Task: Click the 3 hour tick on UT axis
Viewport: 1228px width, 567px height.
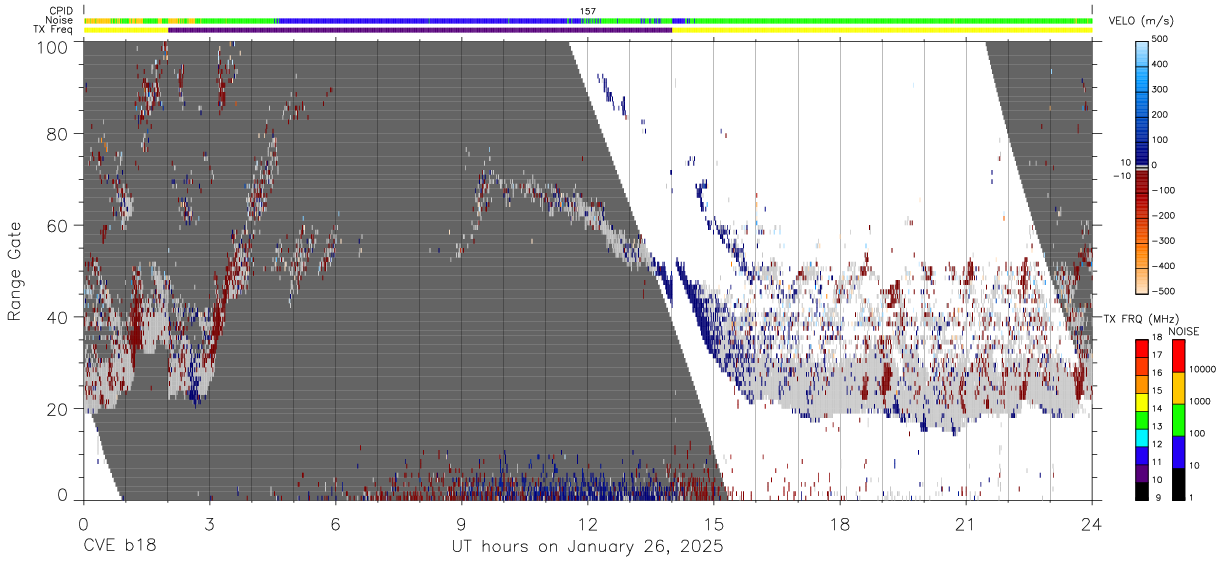Action: [209, 522]
